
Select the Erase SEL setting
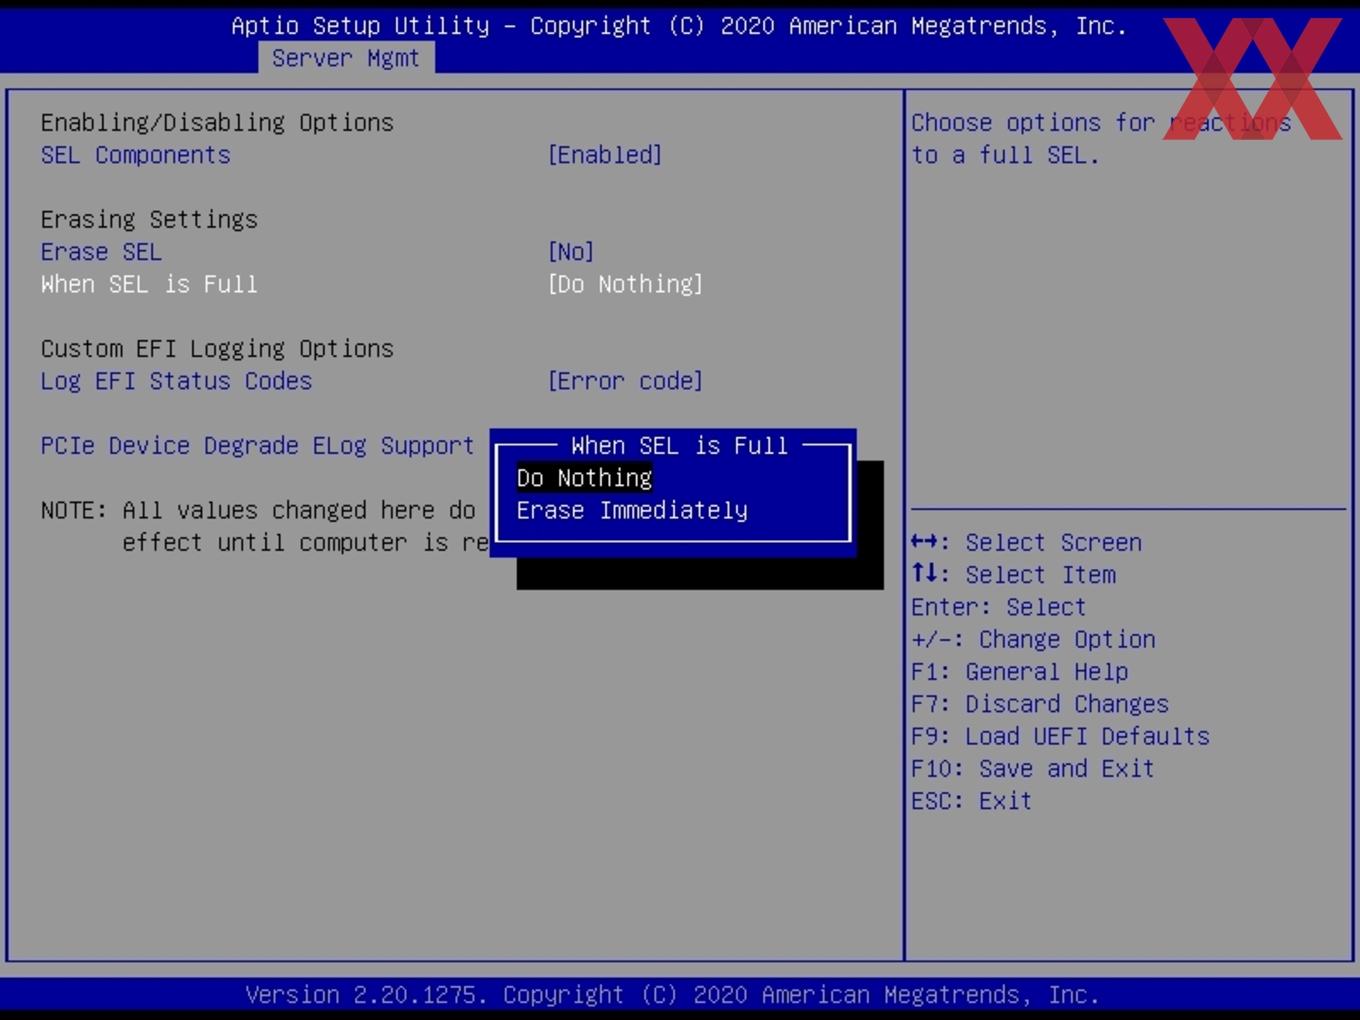101,252
